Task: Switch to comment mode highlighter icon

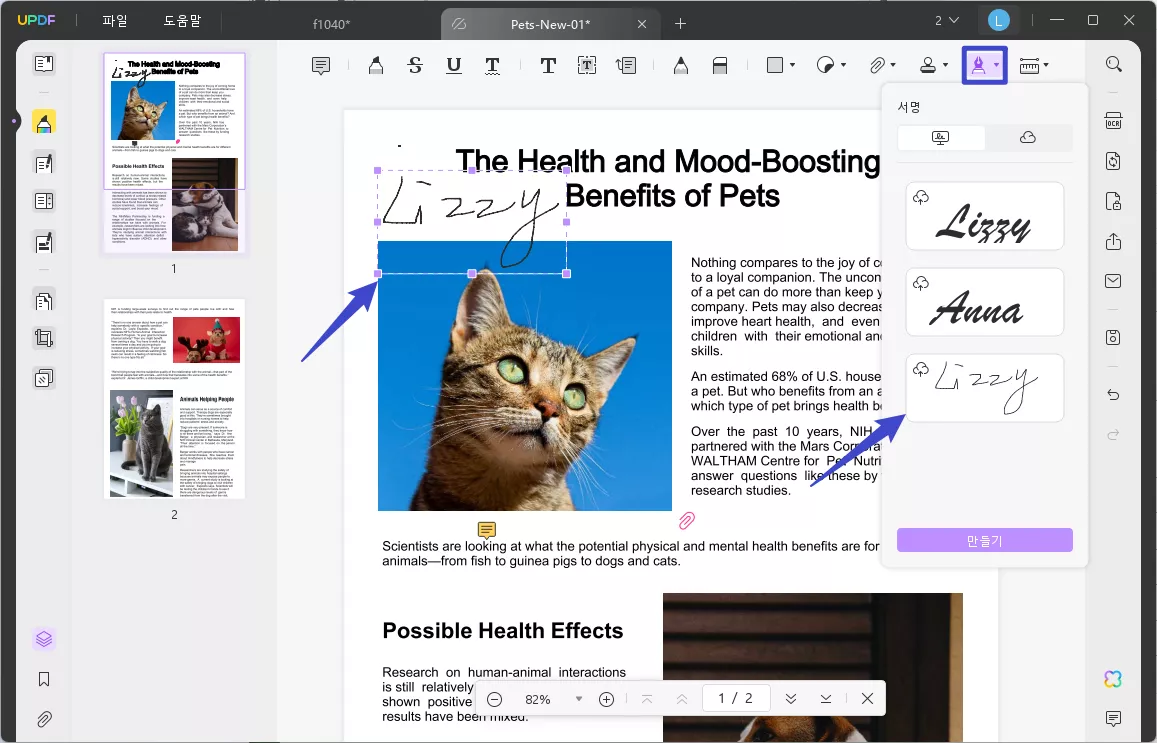Action: point(44,122)
